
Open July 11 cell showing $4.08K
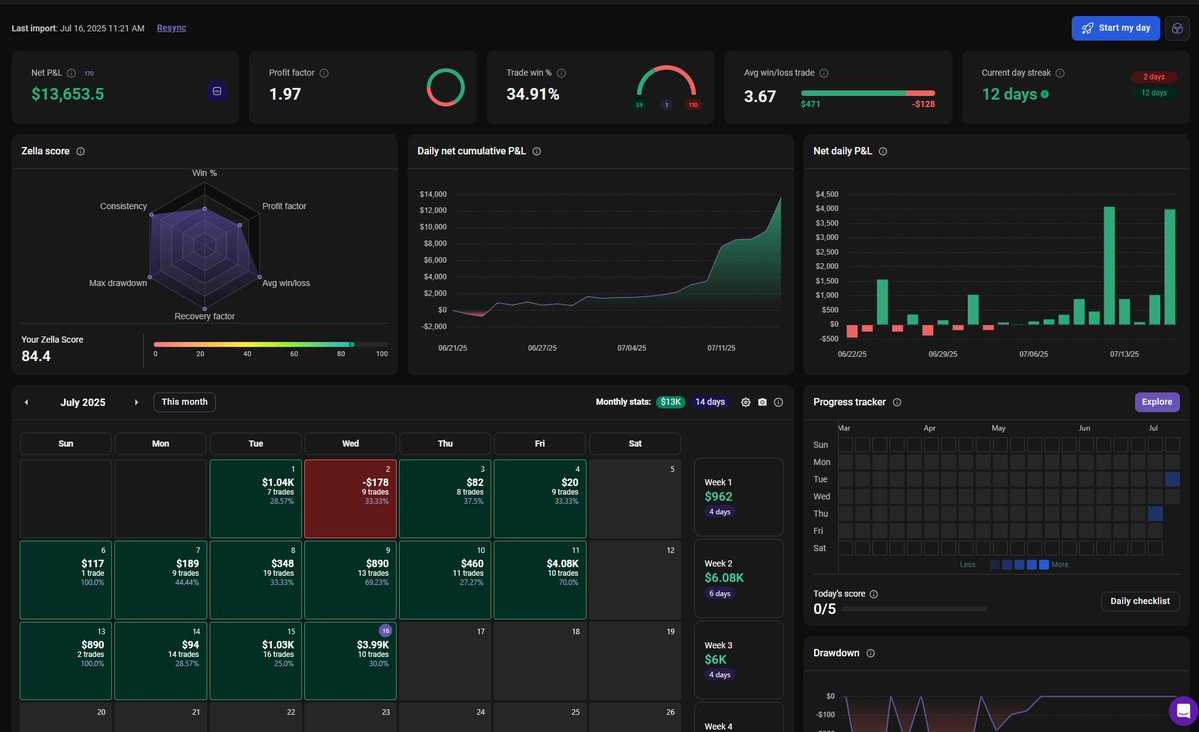540,580
